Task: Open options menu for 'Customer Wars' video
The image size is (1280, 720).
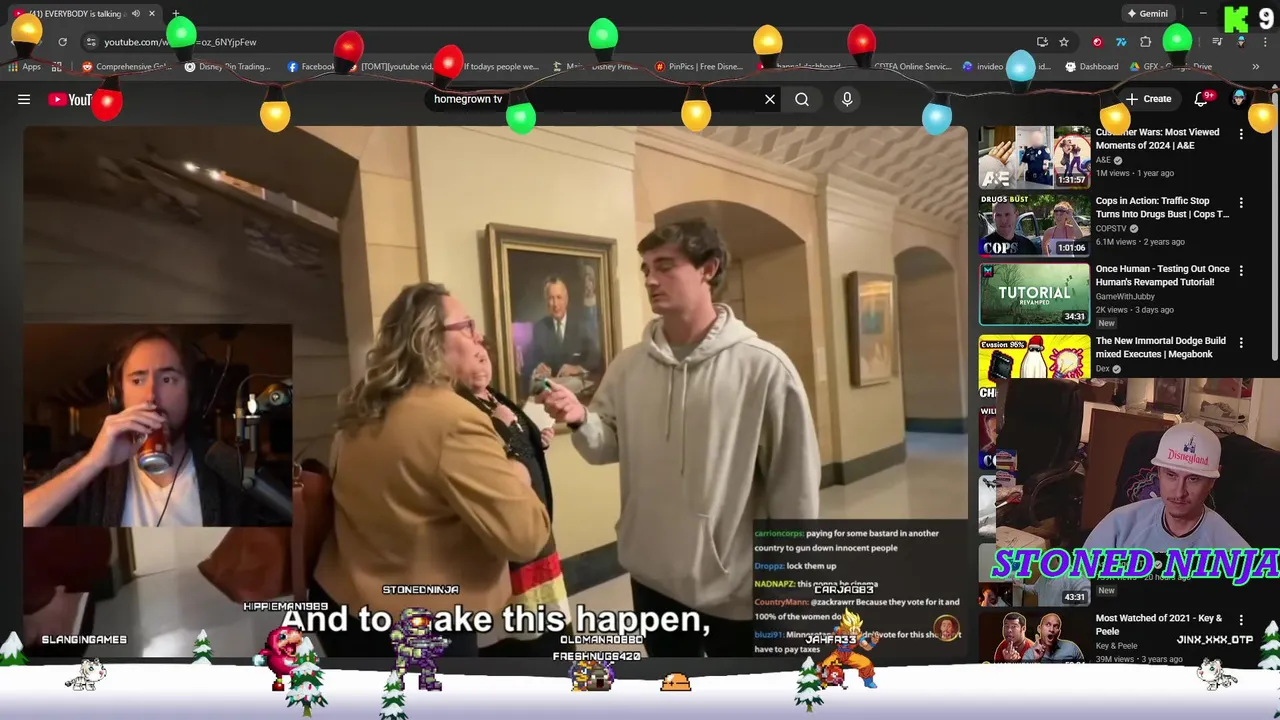Action: [x=1241, y=134]
